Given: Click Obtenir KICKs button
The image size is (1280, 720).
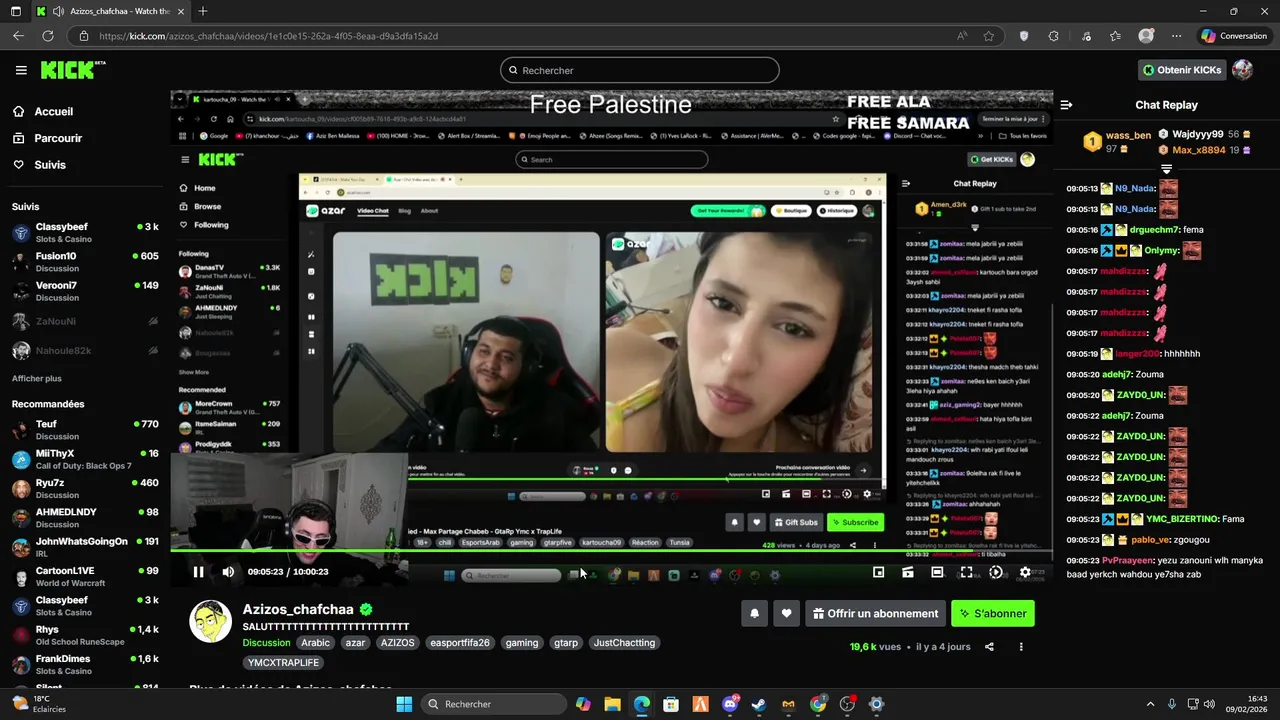Looking at the screenshot, I should point(1182,70).
